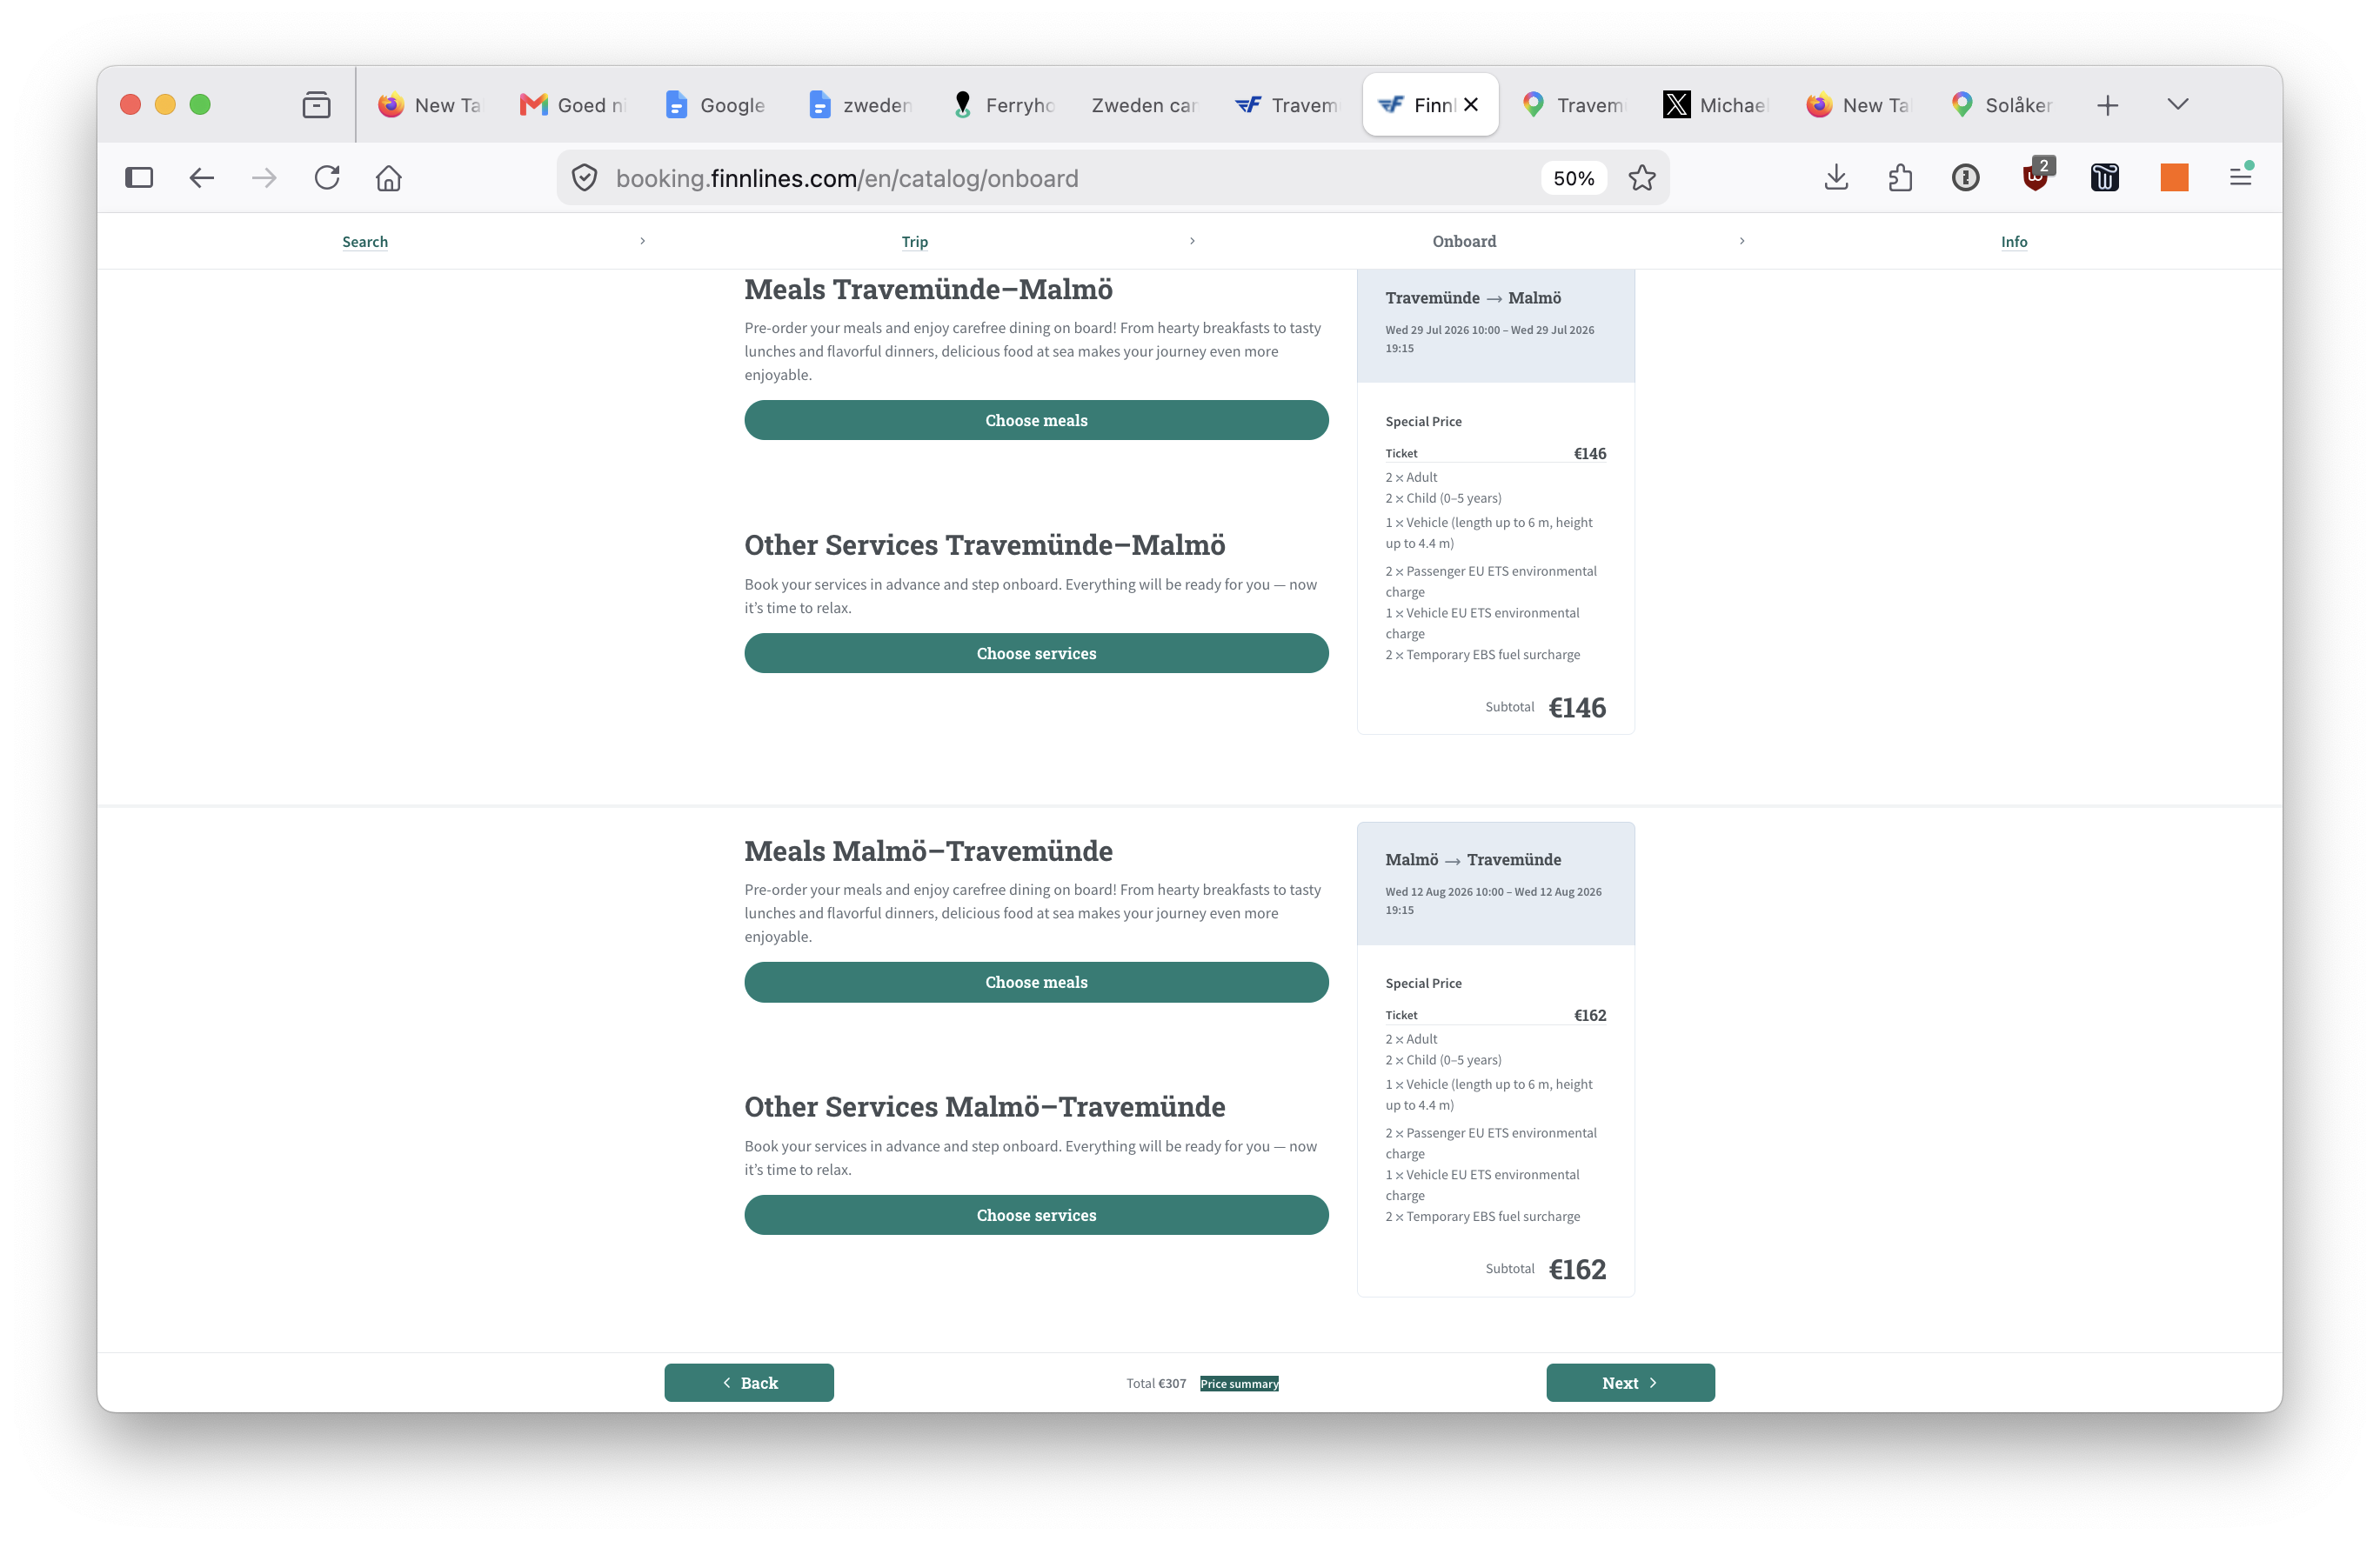Switch to the Travemünde Maps tab
Image resolution: width=2380 pixels, height=1541 pixels.
click(1574, 105)
